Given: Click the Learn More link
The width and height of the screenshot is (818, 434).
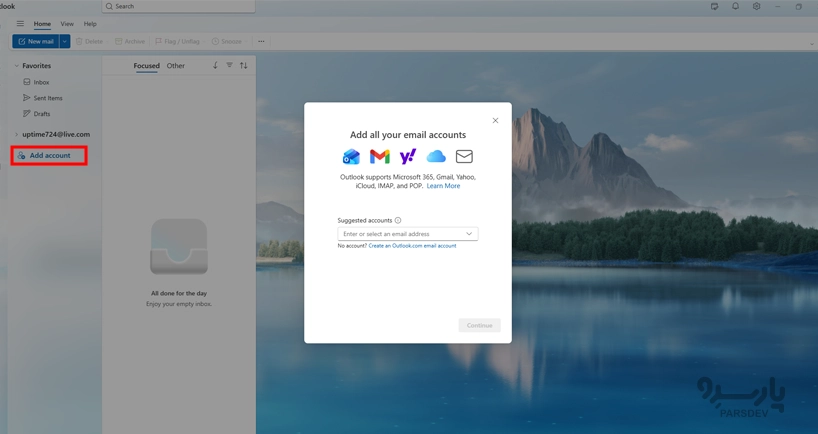Looking at the screenshot, I should 443,186.
